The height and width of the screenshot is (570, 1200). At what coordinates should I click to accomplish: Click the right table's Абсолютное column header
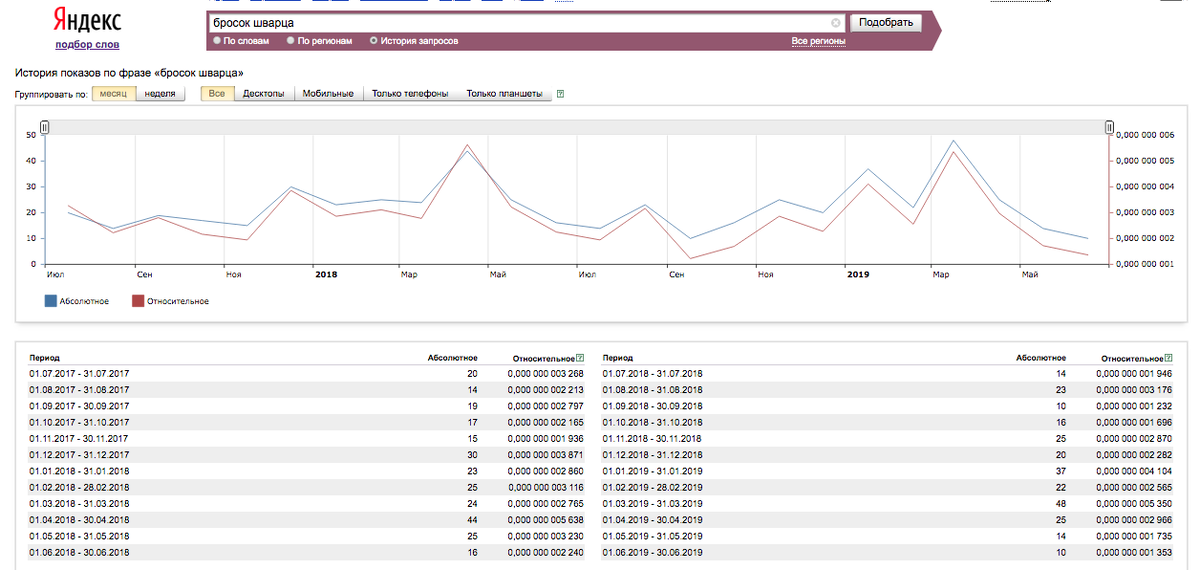click(x=1041, y=357)
